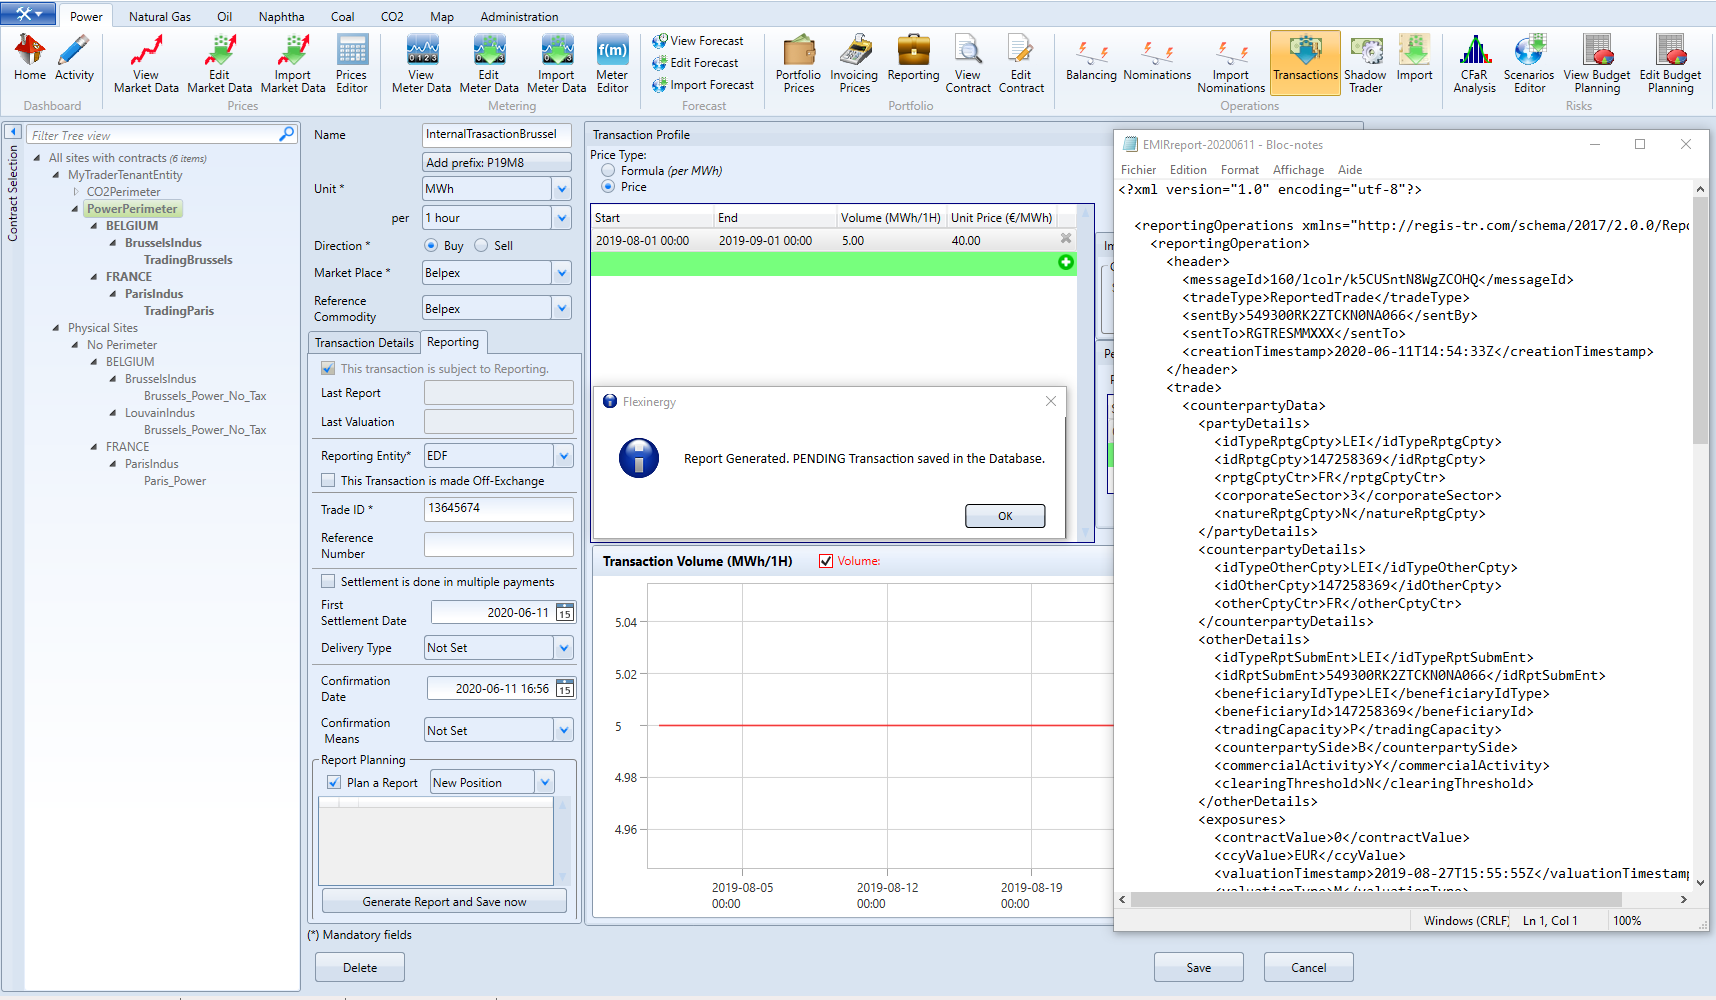Image resolution: width=1716 pixels, height=1000 pixels.
Task: Open the Natural Gas ribbon tab
Action: (159, 15)
